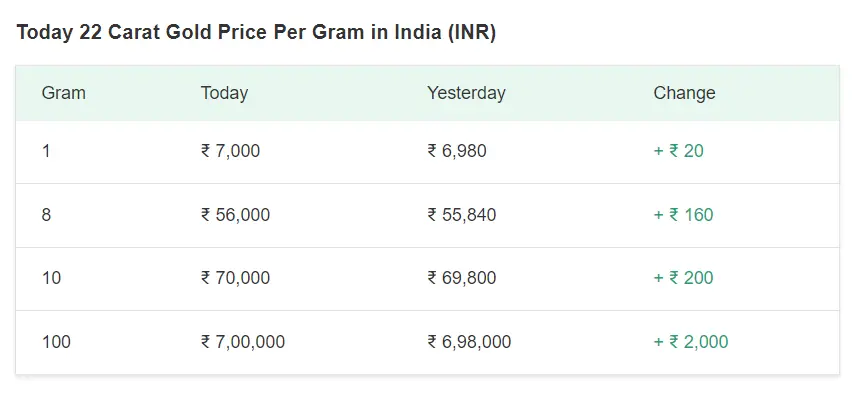Click the + ₹ 200 change value
This screenshot has height=395, width=854.
click(x=684, y=278)
